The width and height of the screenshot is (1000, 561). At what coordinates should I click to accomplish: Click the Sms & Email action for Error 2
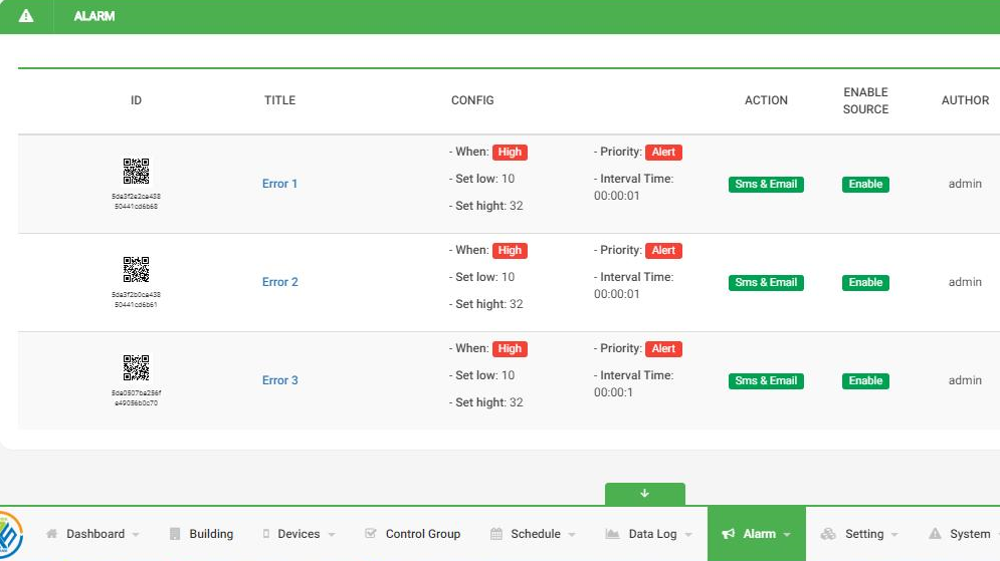[766, 283]
